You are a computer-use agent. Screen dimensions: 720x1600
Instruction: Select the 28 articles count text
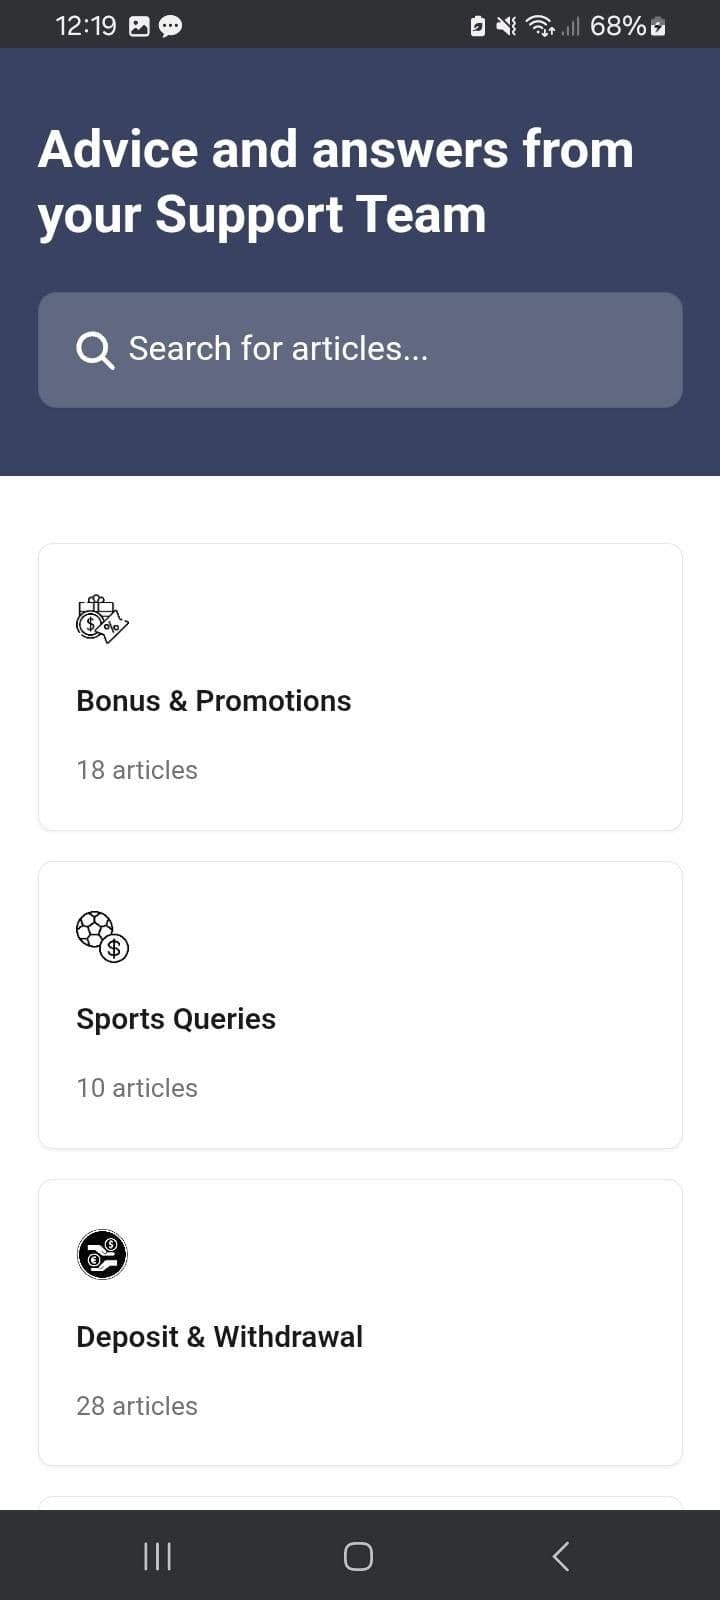137,1406
